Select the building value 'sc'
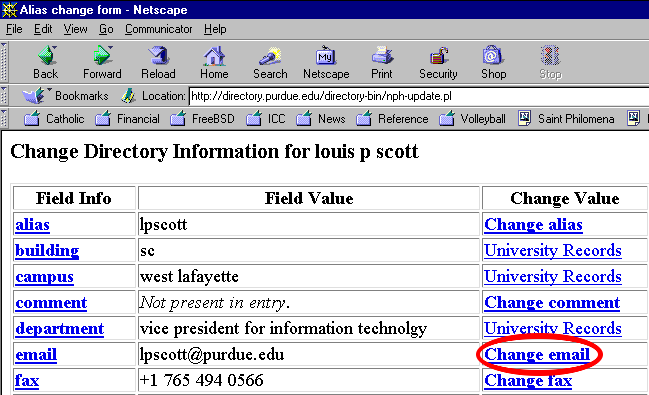 click(x=147, y=251)
